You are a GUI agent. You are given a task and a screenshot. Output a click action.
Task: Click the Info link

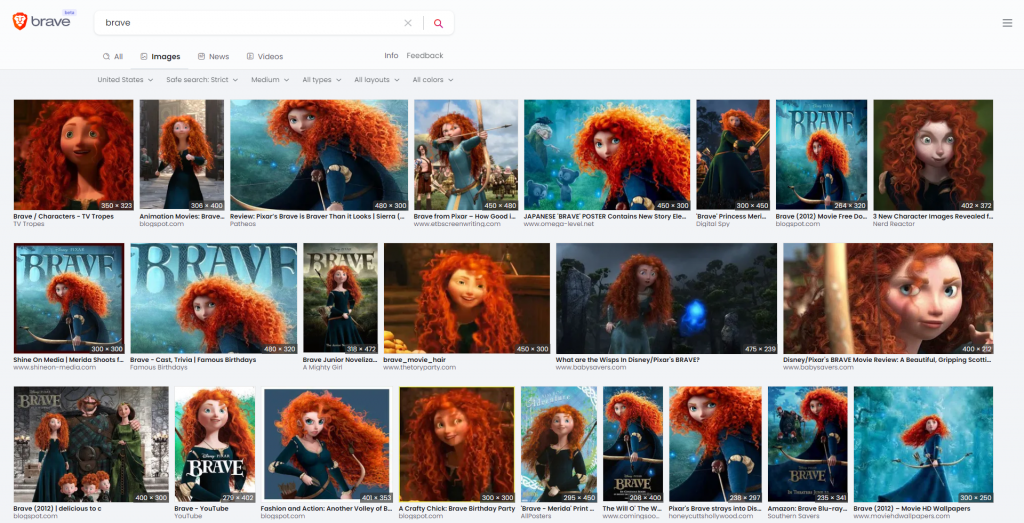pyautogui.click(x=391, y=56)
